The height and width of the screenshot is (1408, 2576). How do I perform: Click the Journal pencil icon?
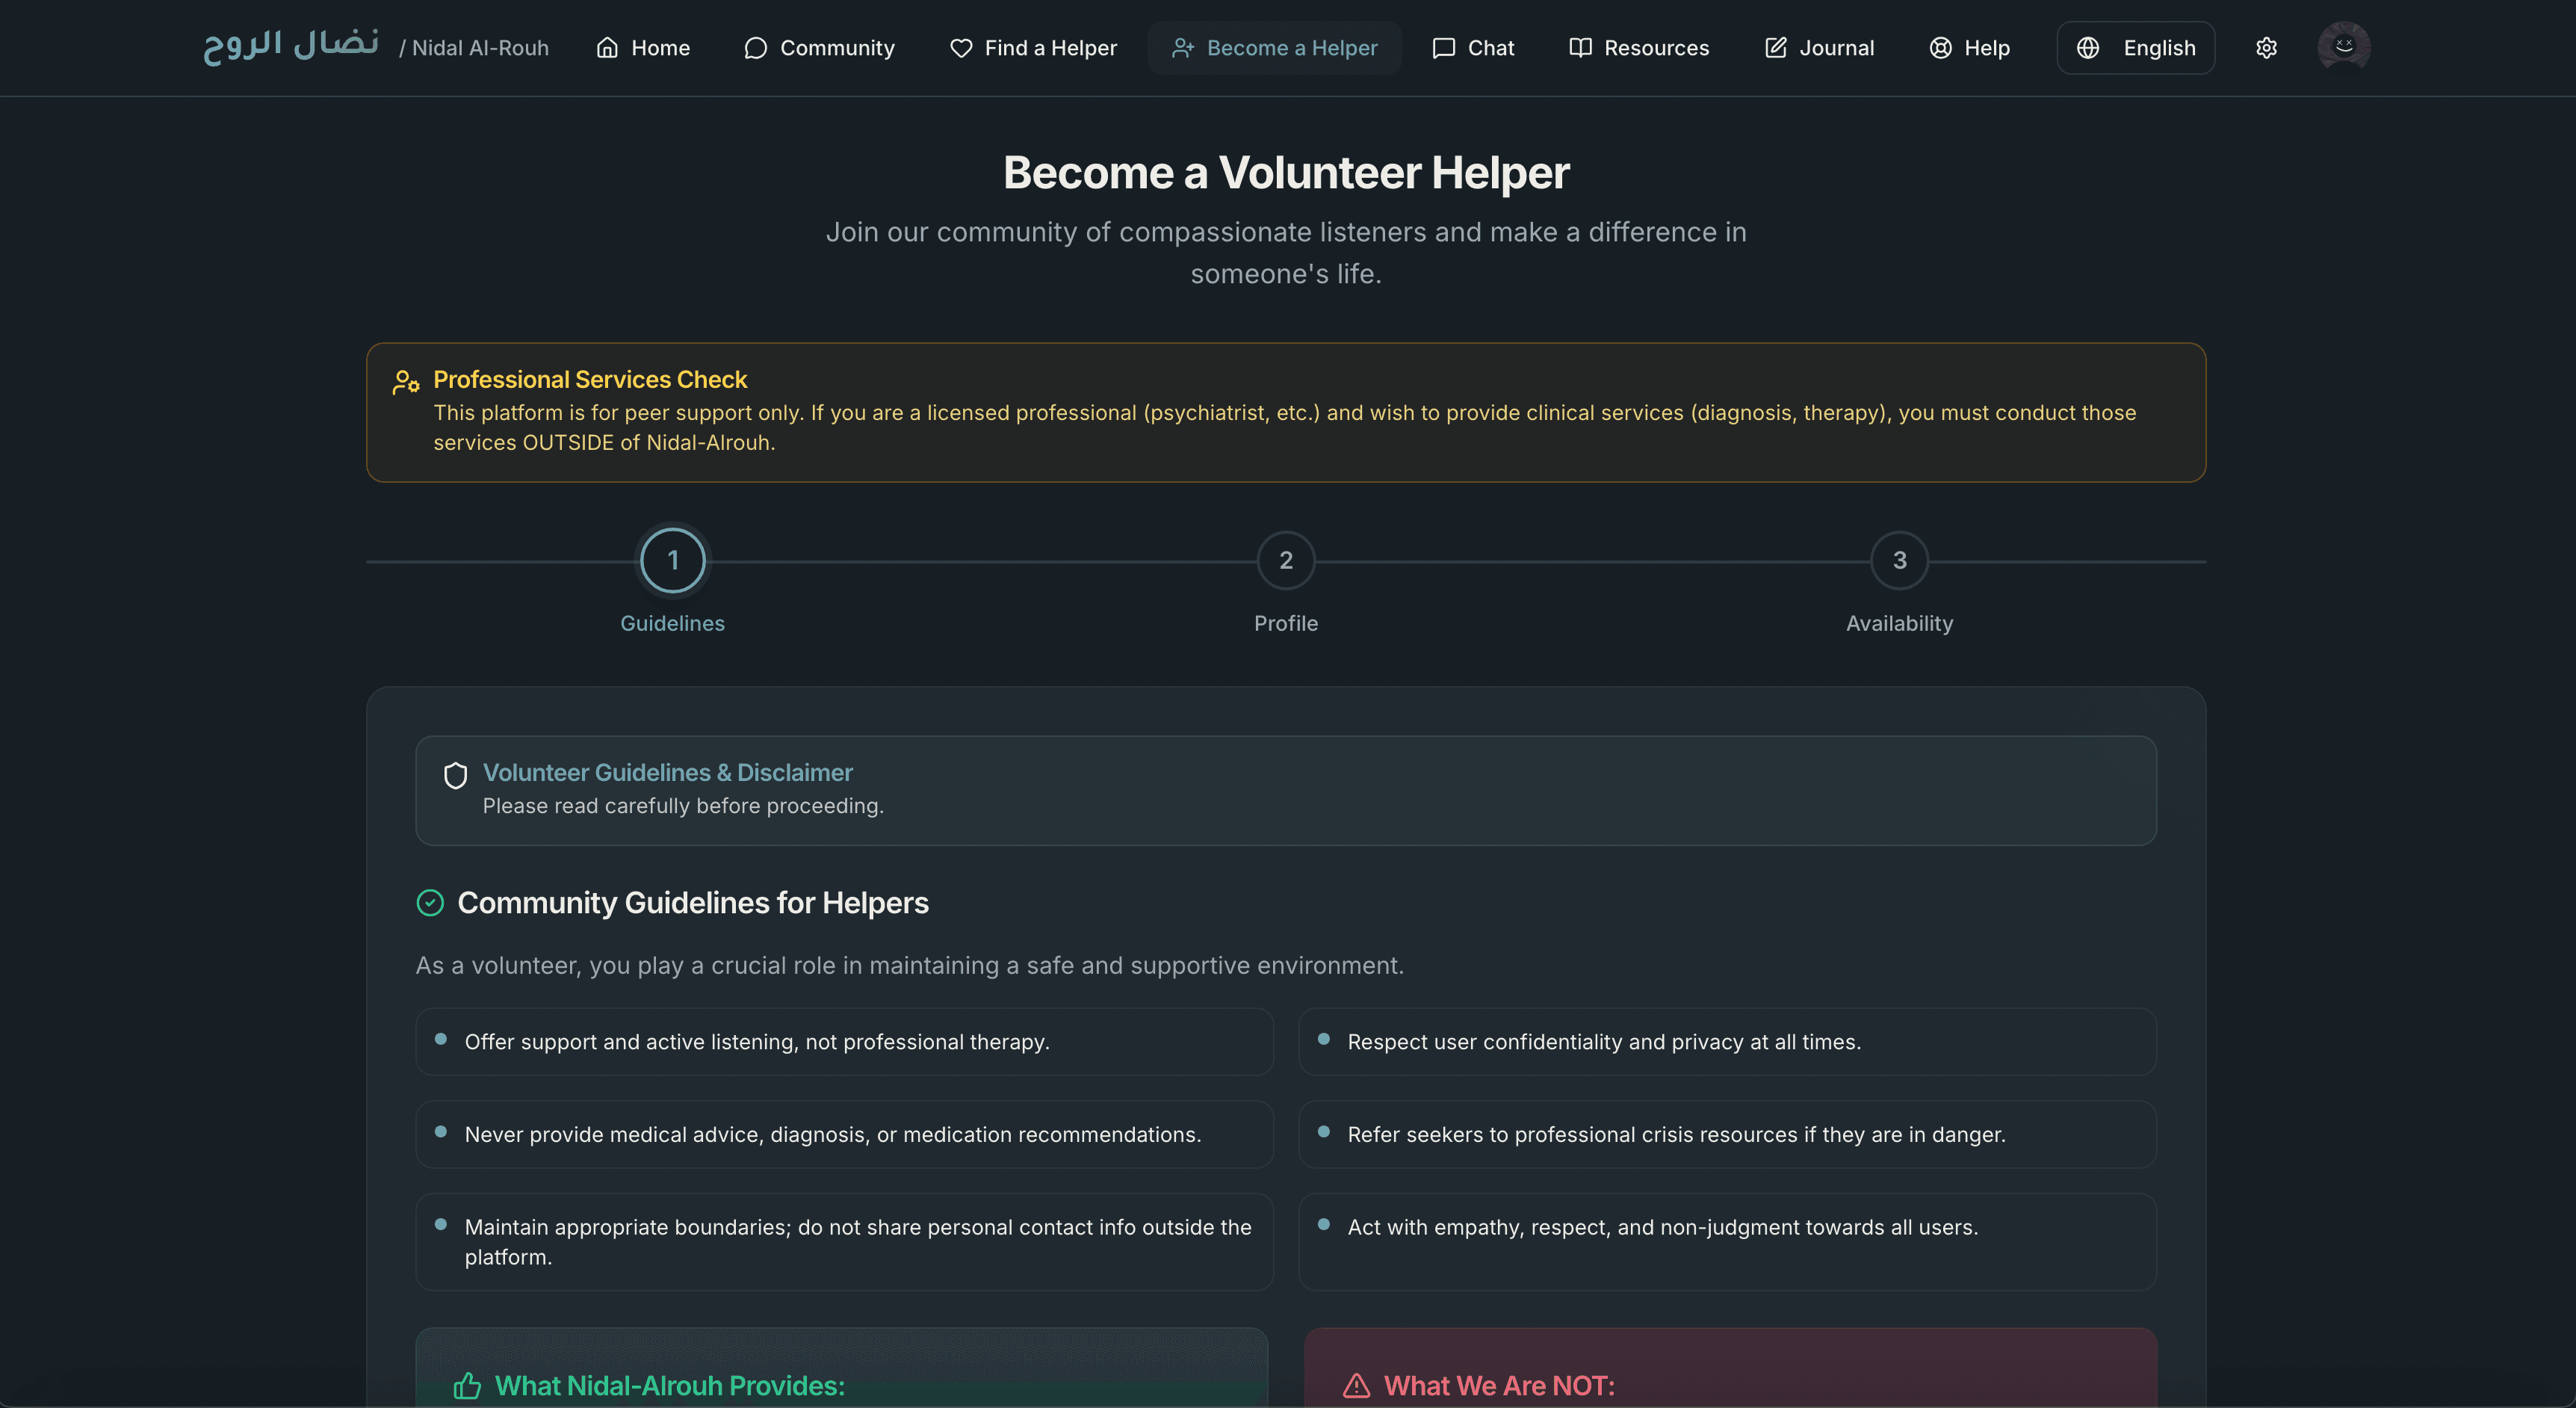click(x=1776, y=48)
